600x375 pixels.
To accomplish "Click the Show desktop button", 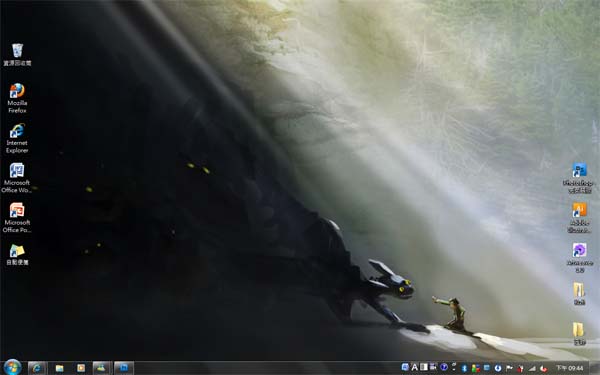I will pos(595,368).
